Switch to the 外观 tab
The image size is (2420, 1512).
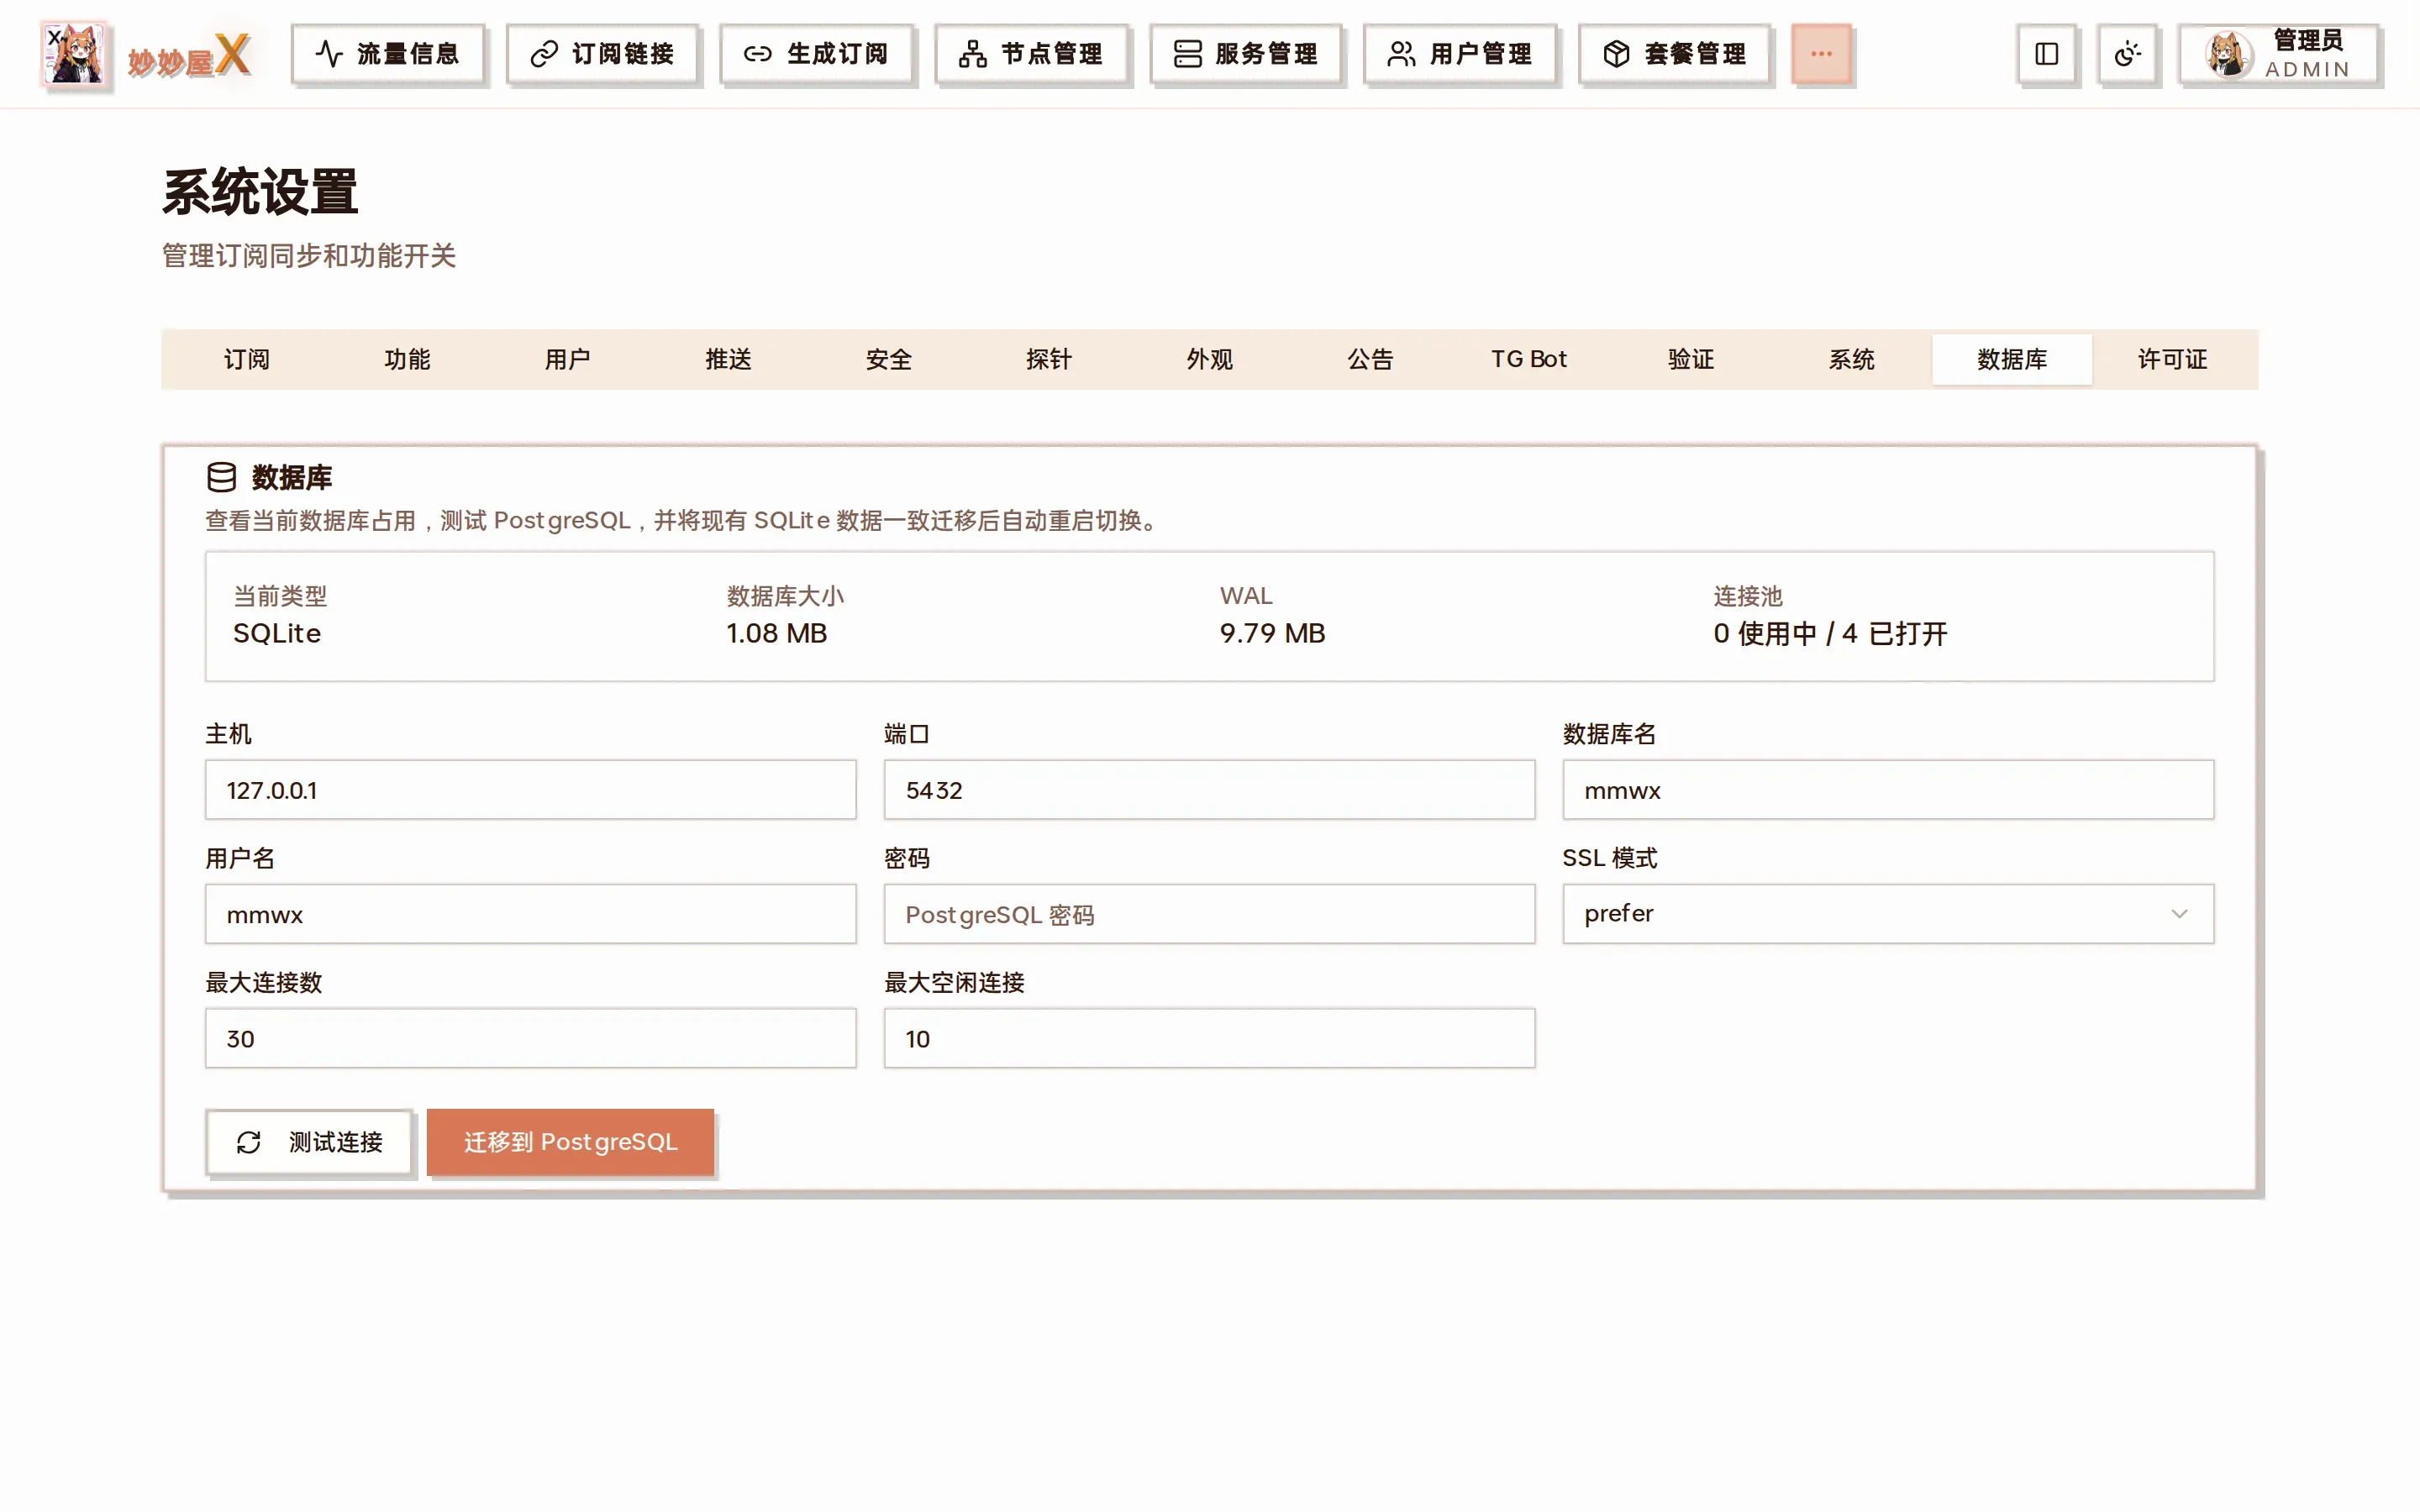[x=1210, y=359]
